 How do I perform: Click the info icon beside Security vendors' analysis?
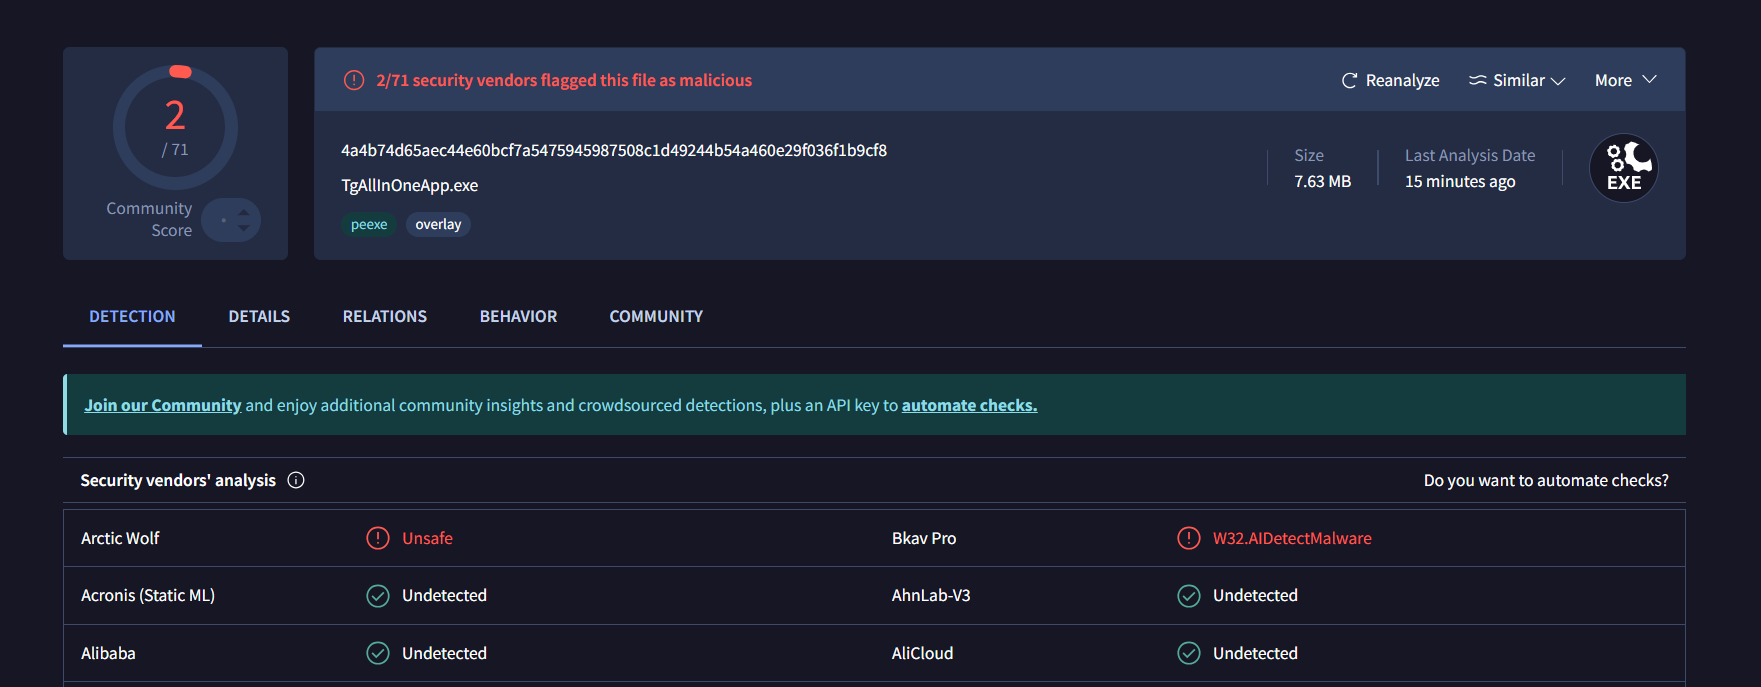[296, 480]
